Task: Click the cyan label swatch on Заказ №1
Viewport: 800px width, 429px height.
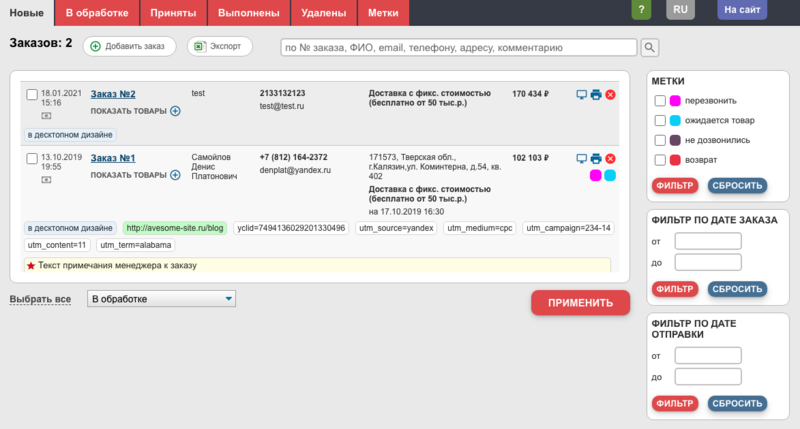Action: pyautogui.click(x=610, y=175)
